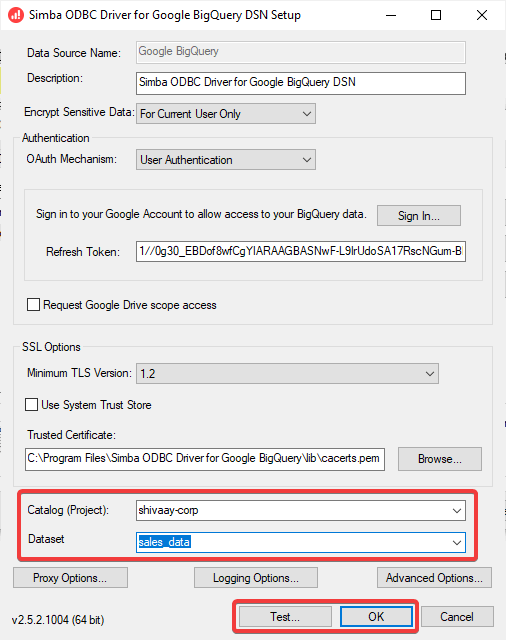Open the Minimum TLS Version dropdown
506x640 pixels.
(x=287, y=373)
